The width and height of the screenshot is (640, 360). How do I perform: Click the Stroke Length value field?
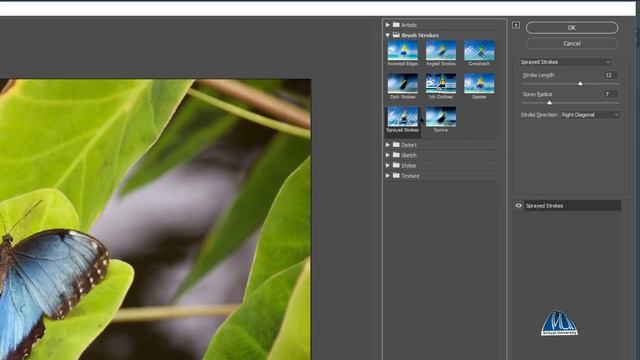pos(610,75)
